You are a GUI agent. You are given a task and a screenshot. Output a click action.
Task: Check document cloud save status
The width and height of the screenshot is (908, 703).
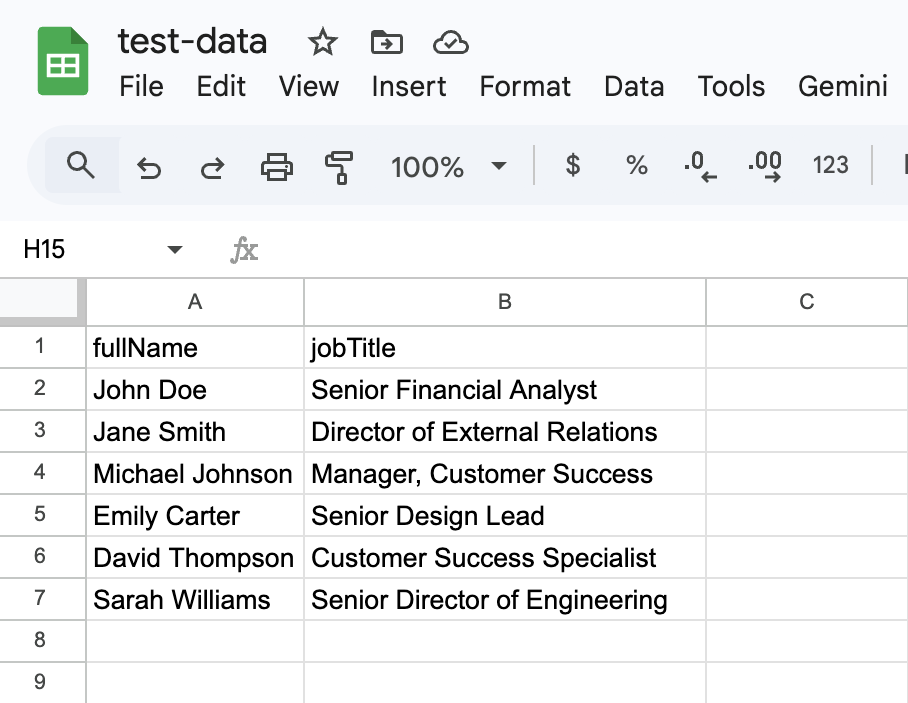[450, 42]
